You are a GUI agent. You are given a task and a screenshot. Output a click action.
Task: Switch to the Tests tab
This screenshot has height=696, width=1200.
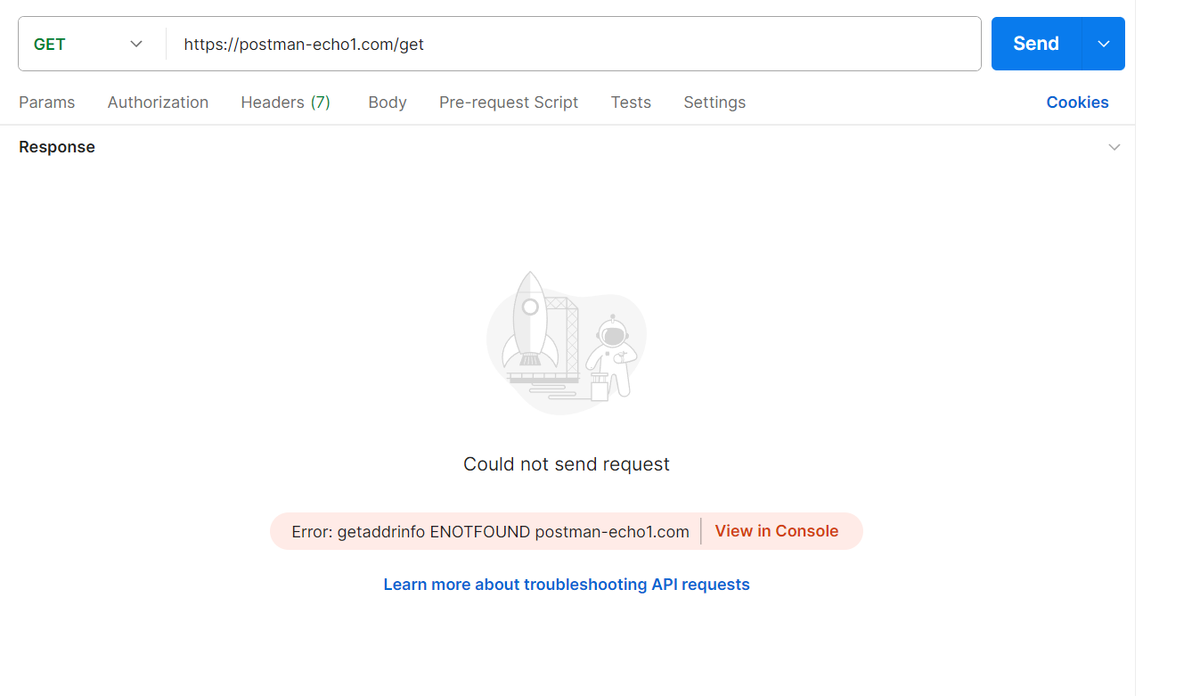(x=630, y=101)
